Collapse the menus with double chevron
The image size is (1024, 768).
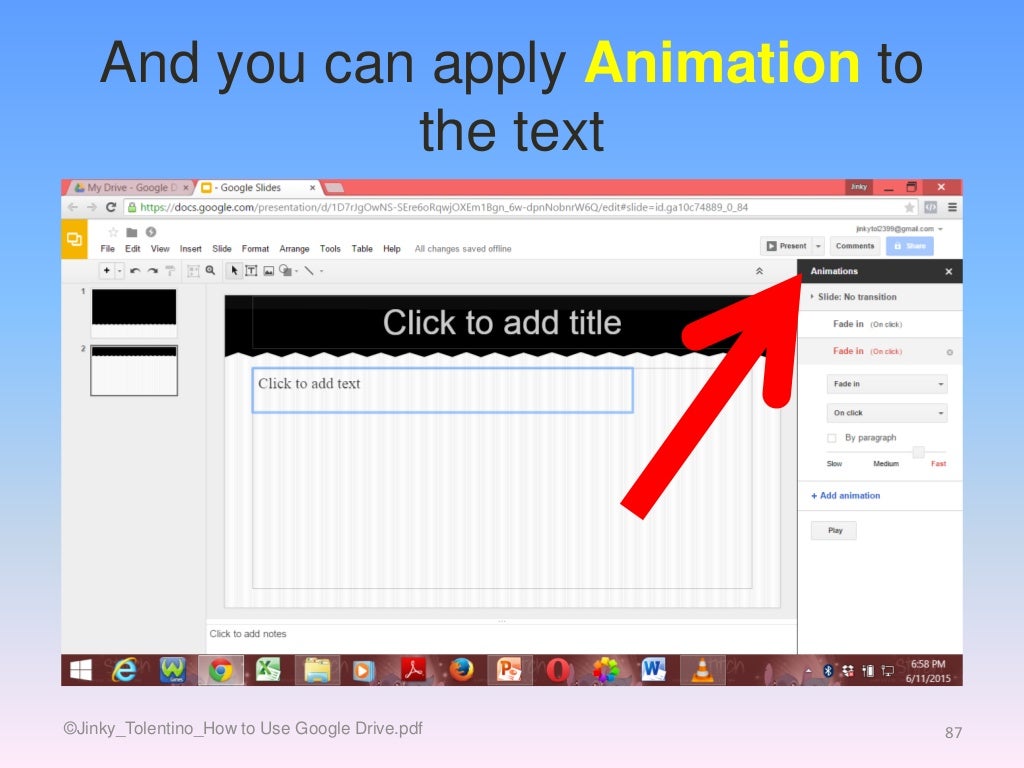tap(760, 271)
